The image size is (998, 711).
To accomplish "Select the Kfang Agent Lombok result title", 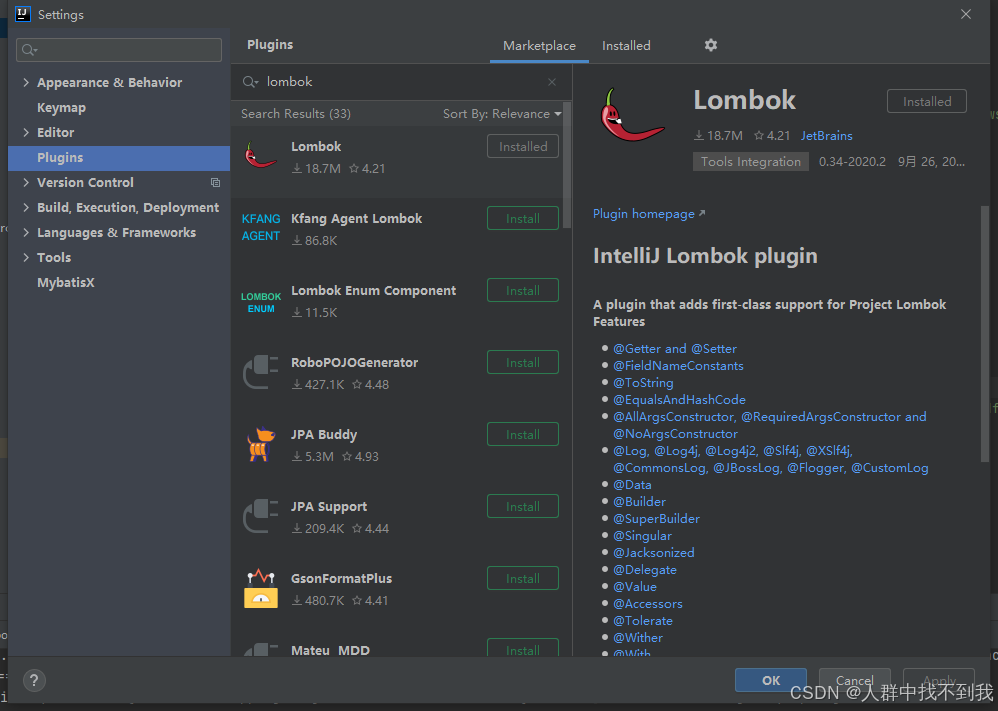I will coord(356,219).
